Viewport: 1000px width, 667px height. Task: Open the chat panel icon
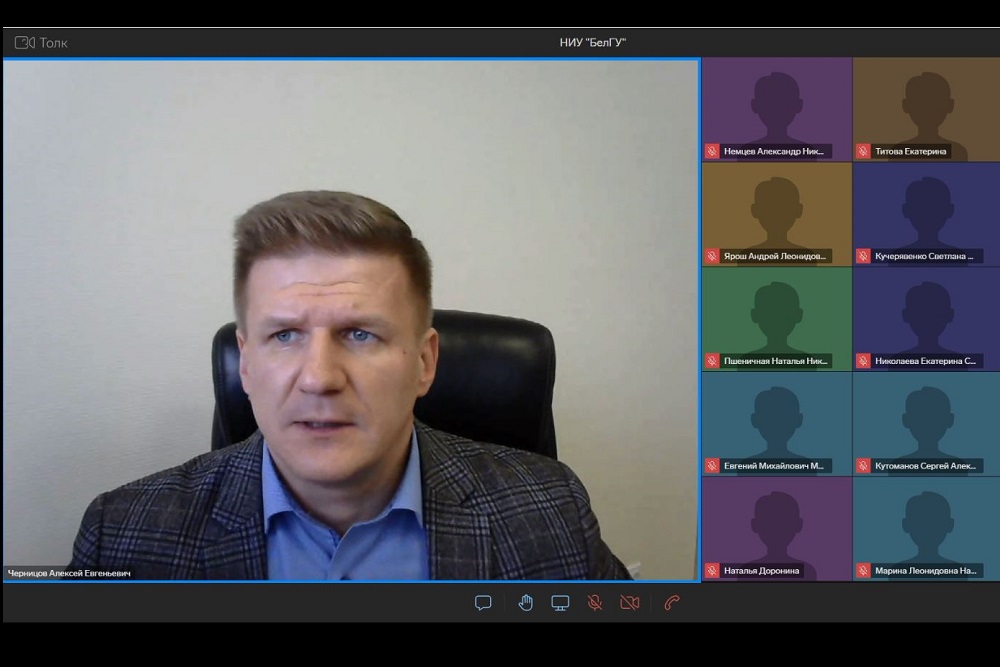click(x=483, y=602)
